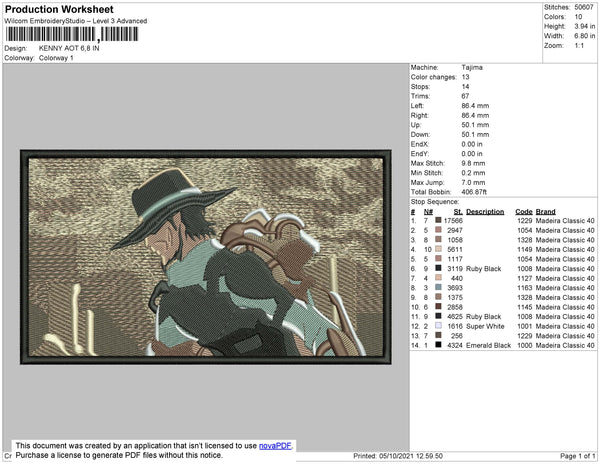Click the 'Code' column header

(x=524, y=212)
